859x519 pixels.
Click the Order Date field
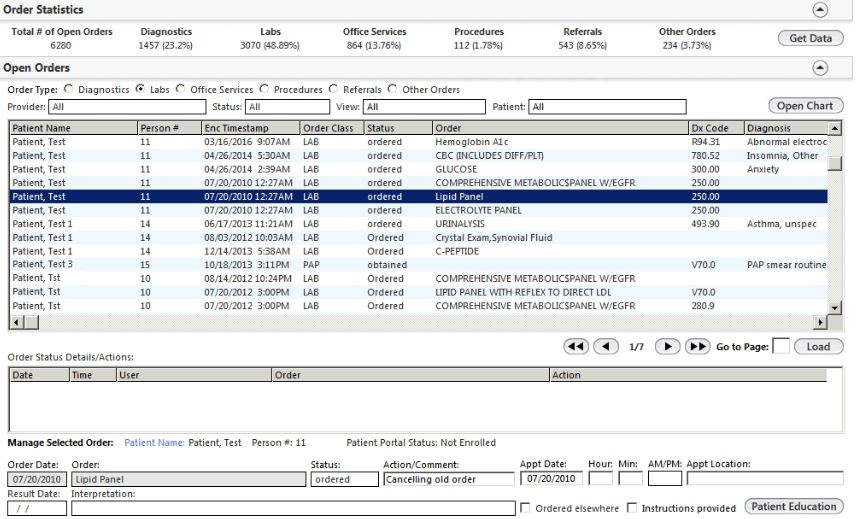pyautogui.click(x=37, y=480)
